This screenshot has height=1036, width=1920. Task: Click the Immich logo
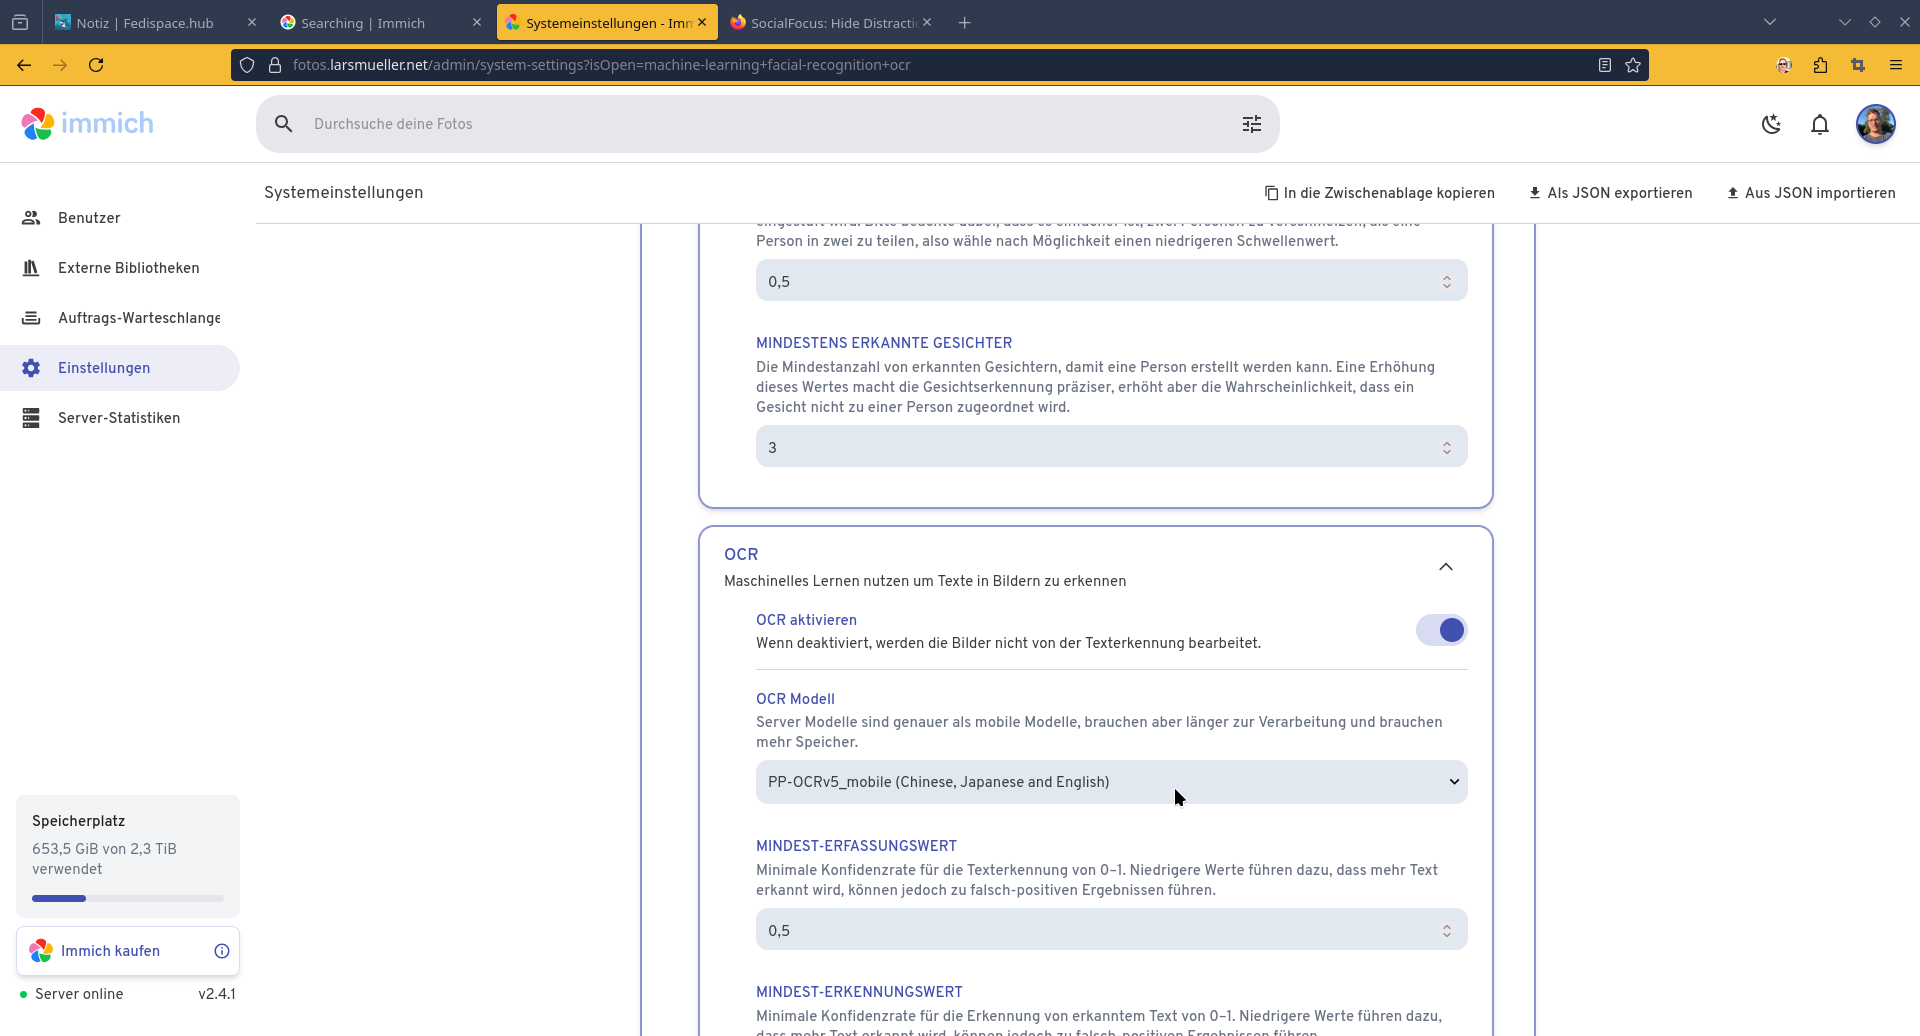(88, 124)
